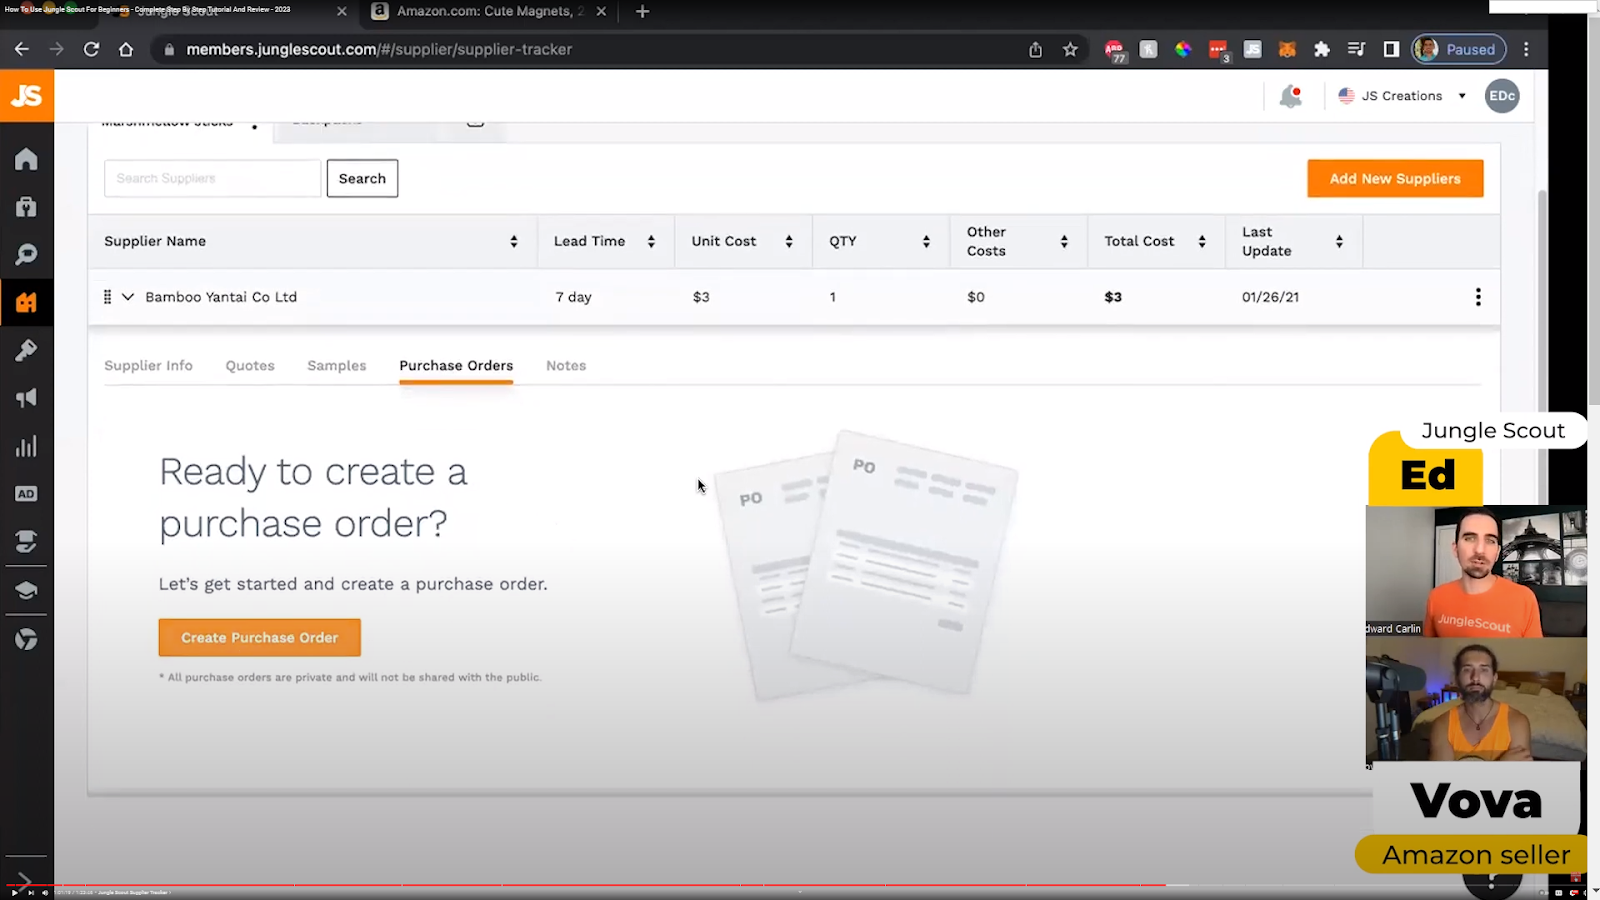1600x900 pixels.
Task: Reload the page
Action: 91,49
